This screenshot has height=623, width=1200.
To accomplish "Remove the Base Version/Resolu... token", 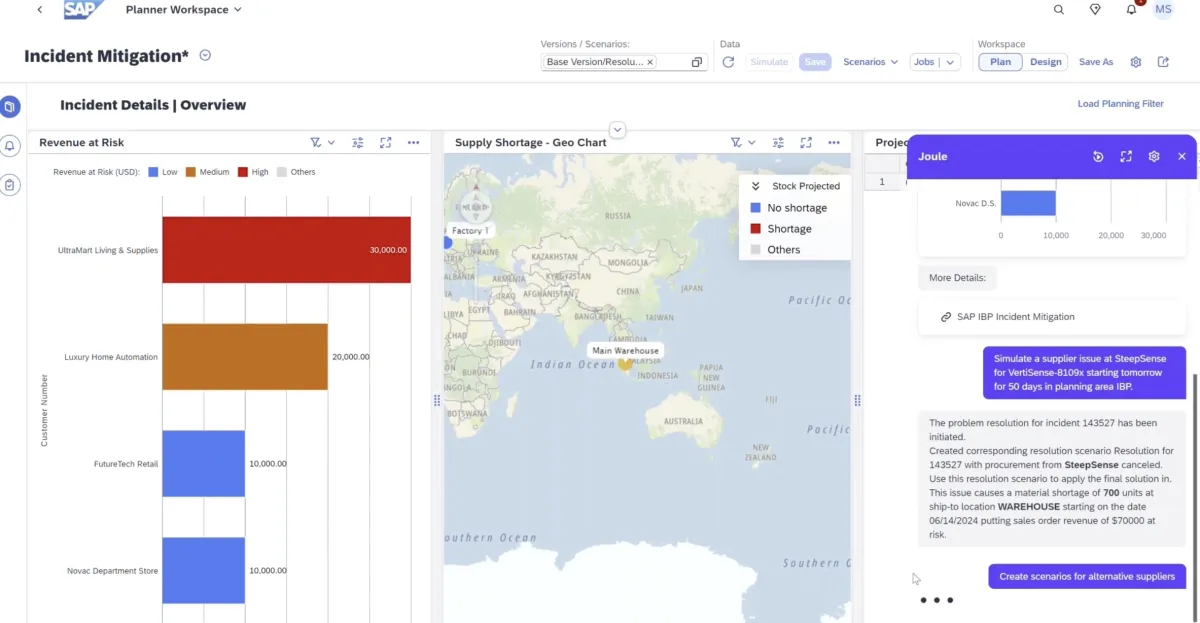I will (x=650, y=62).
